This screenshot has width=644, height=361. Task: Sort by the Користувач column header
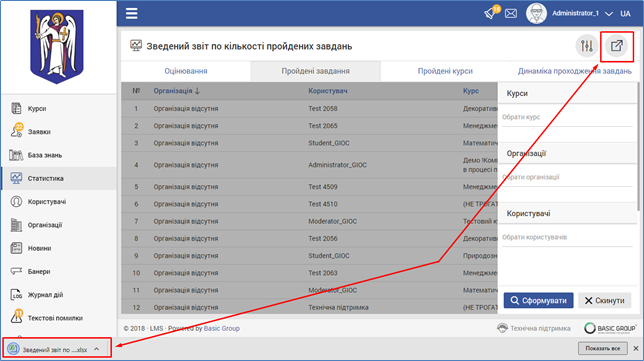(x=328, y=91)
